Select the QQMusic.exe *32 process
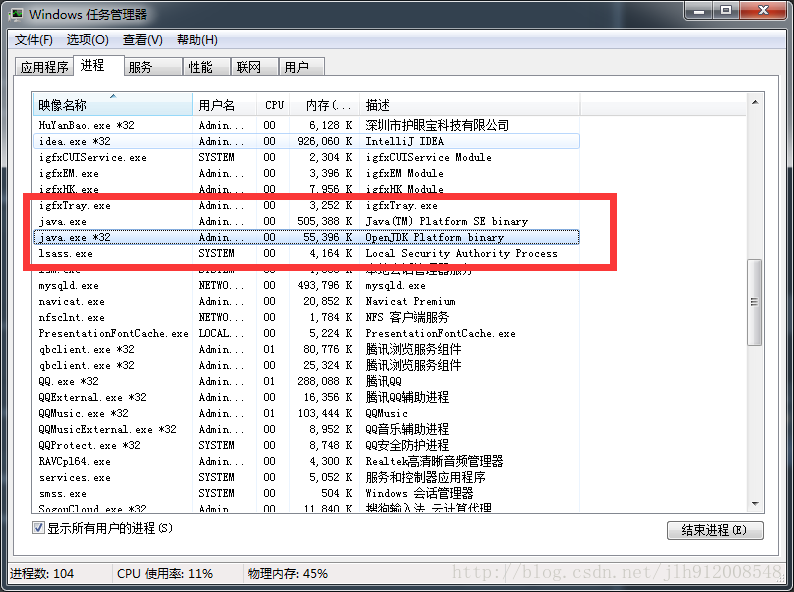 (x=306, y=413)
